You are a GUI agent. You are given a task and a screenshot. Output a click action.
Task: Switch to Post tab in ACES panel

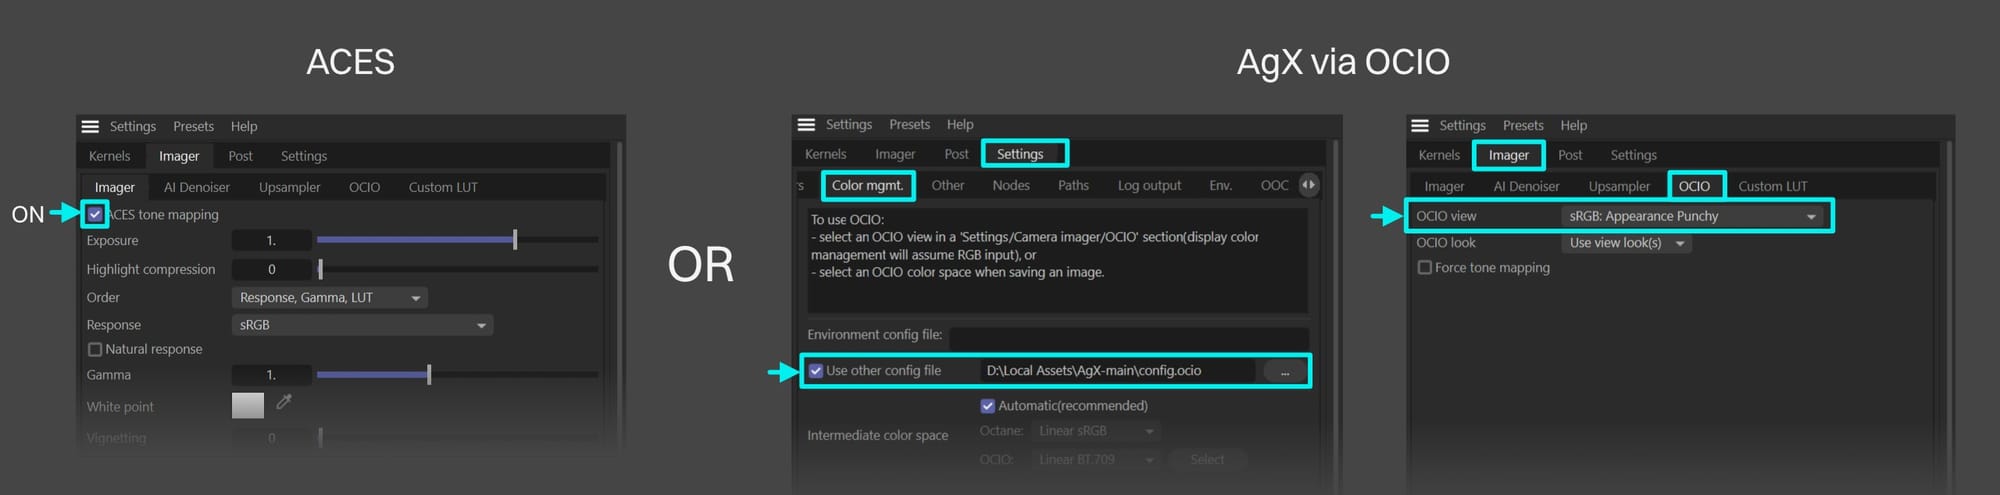(x=240, y=156)
